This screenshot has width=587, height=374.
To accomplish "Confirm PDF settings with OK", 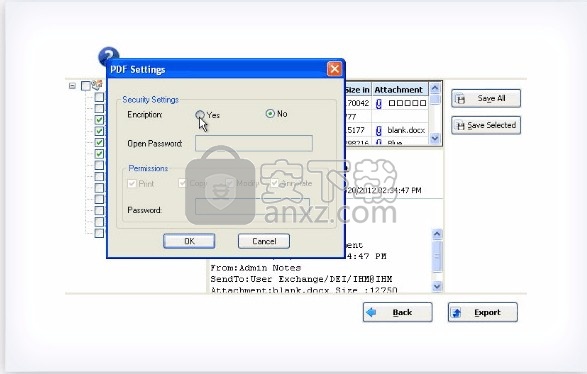I will tap(189, 241).
